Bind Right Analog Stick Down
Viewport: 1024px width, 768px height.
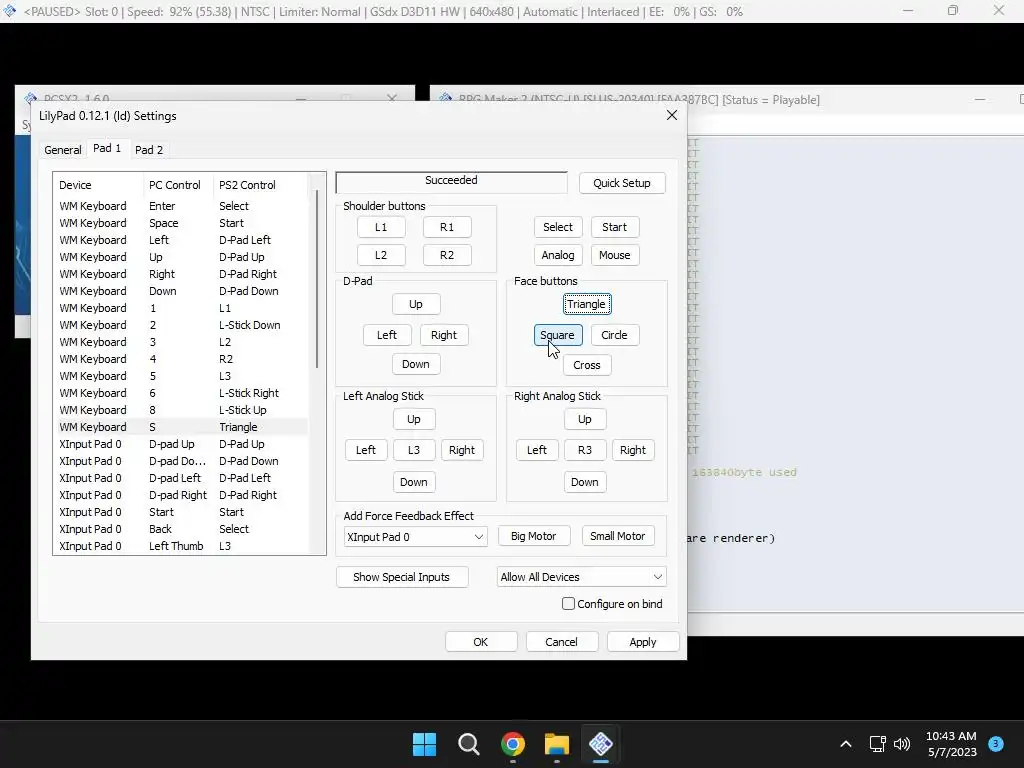tap(584, 482)
